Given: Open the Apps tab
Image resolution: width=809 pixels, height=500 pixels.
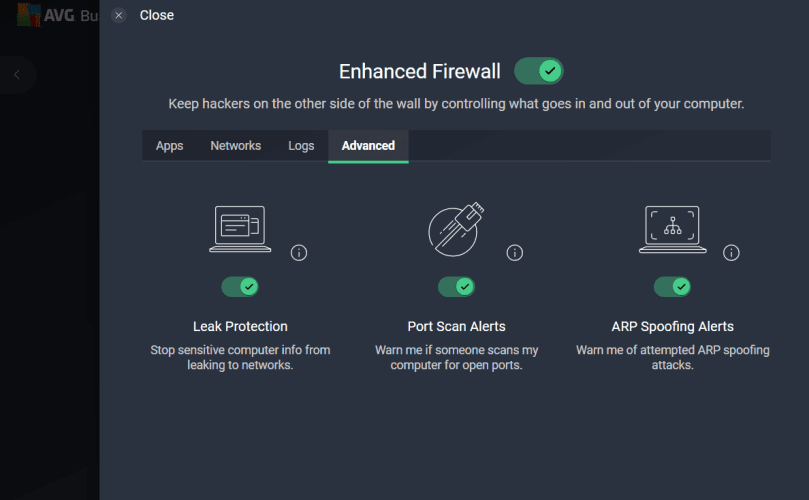Looking at the screenshot, I should (169, 146).
